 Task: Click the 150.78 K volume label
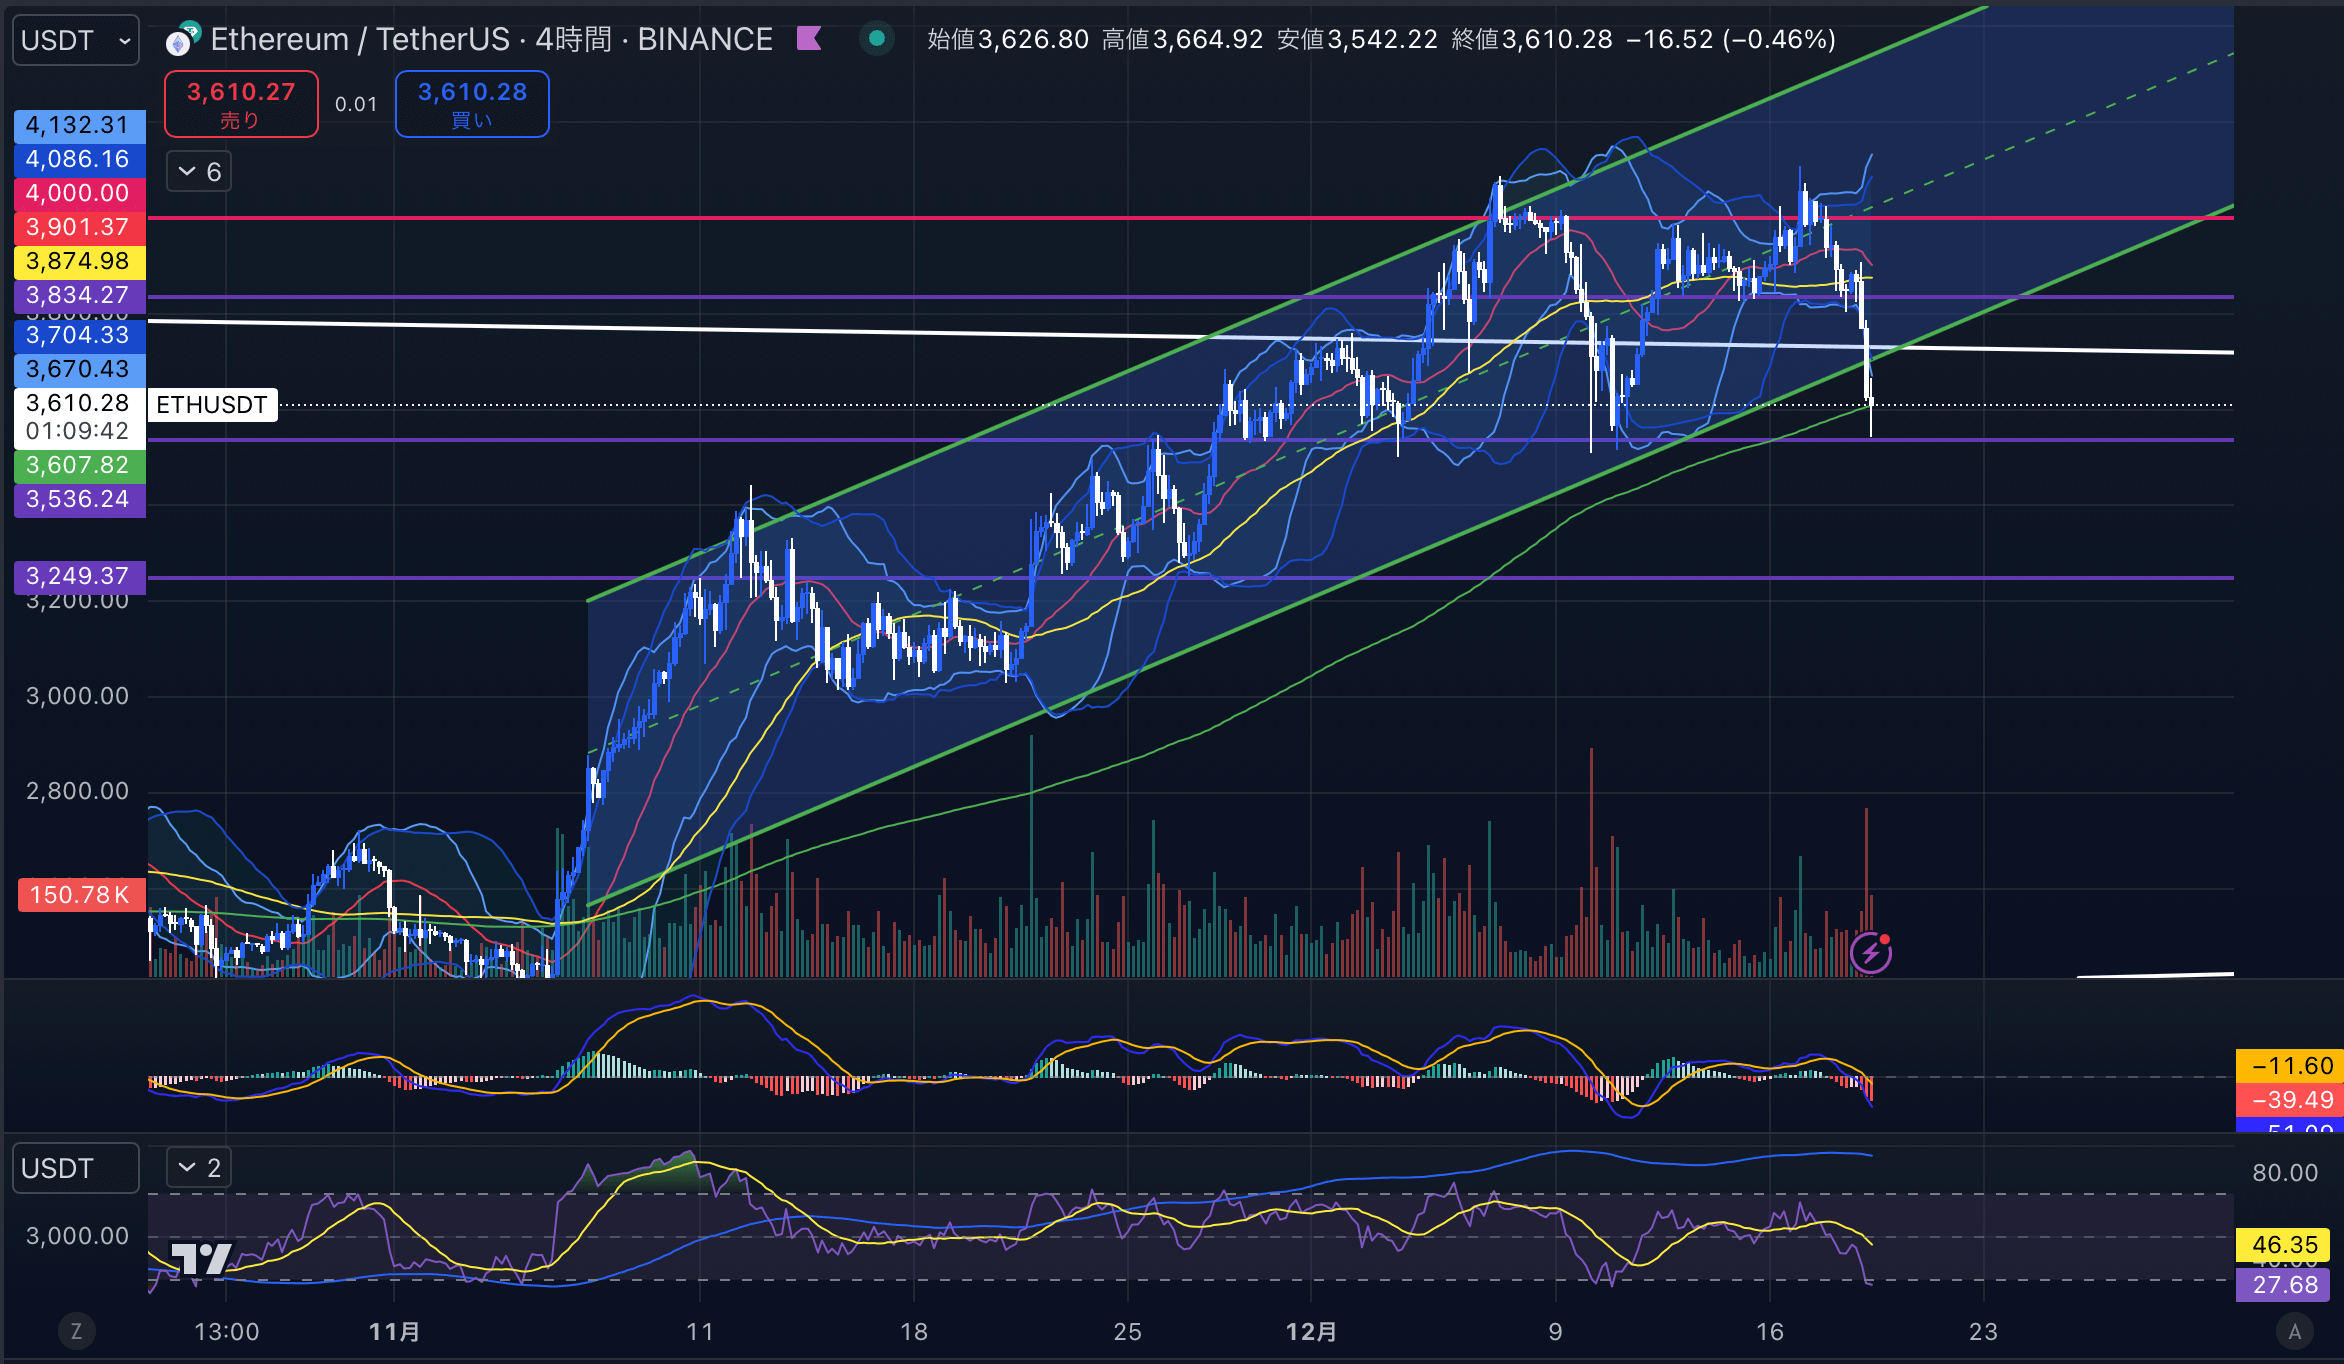[81, 895]
